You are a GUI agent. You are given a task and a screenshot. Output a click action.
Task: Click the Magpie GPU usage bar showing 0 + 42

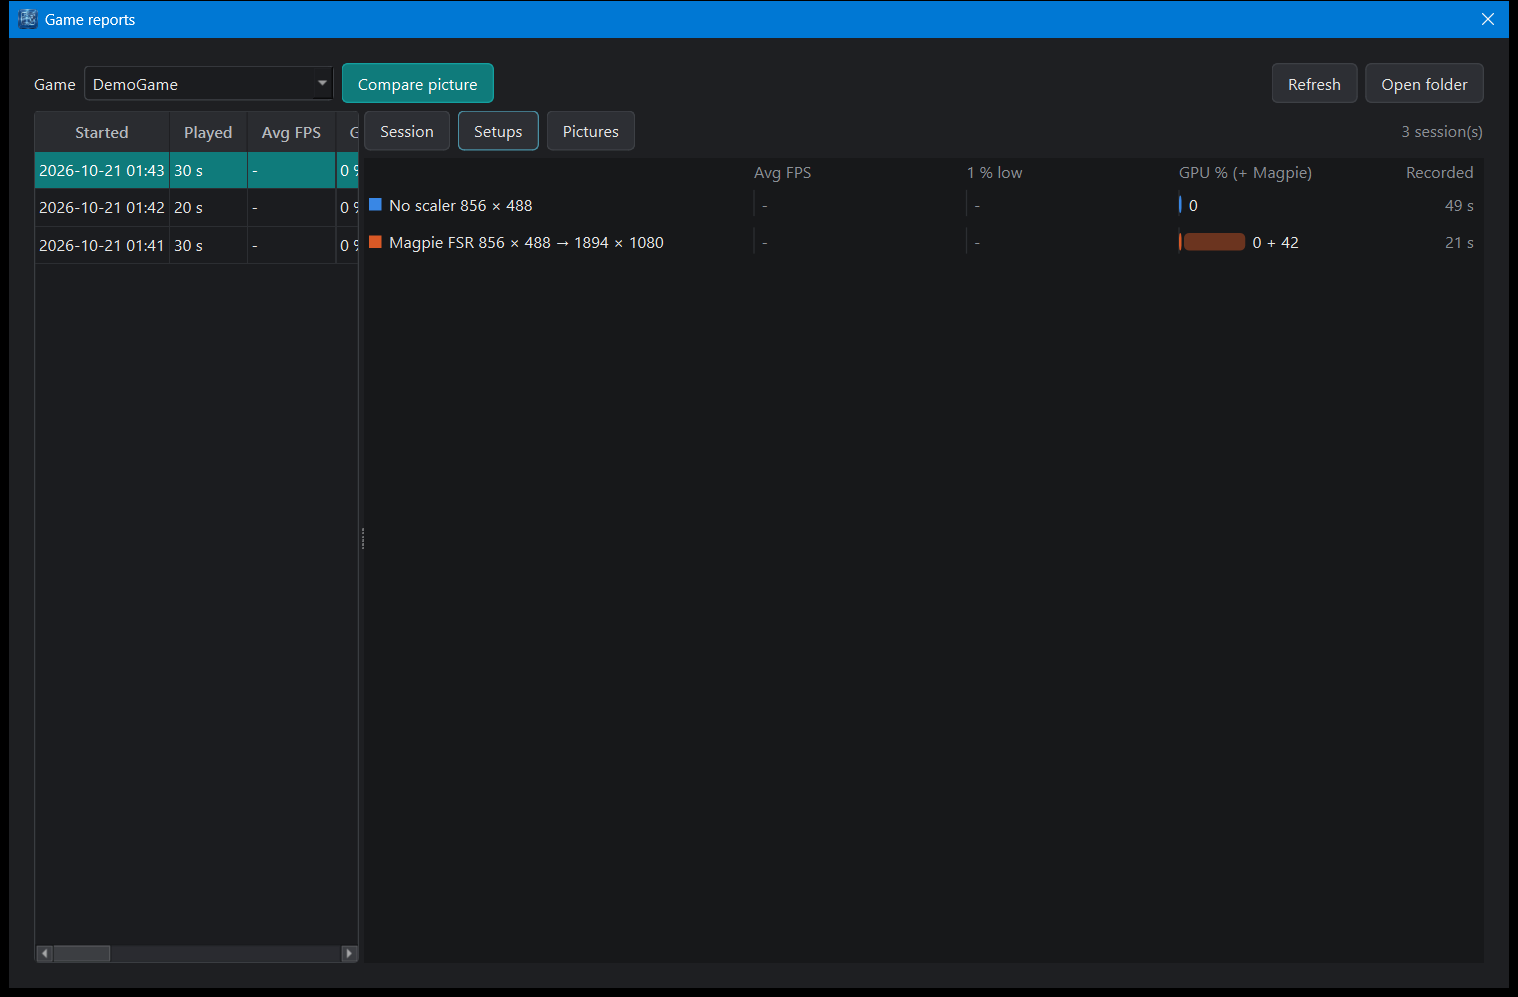coord(1213,242)
